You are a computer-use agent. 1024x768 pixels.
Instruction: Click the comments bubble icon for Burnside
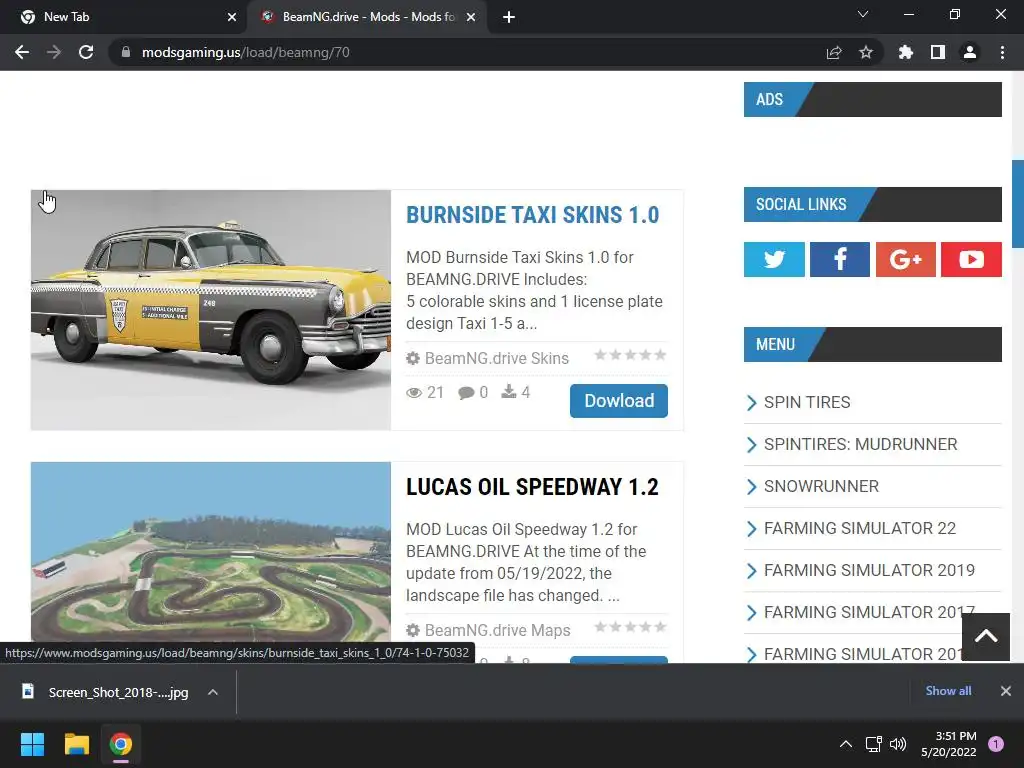coord(466,392)
